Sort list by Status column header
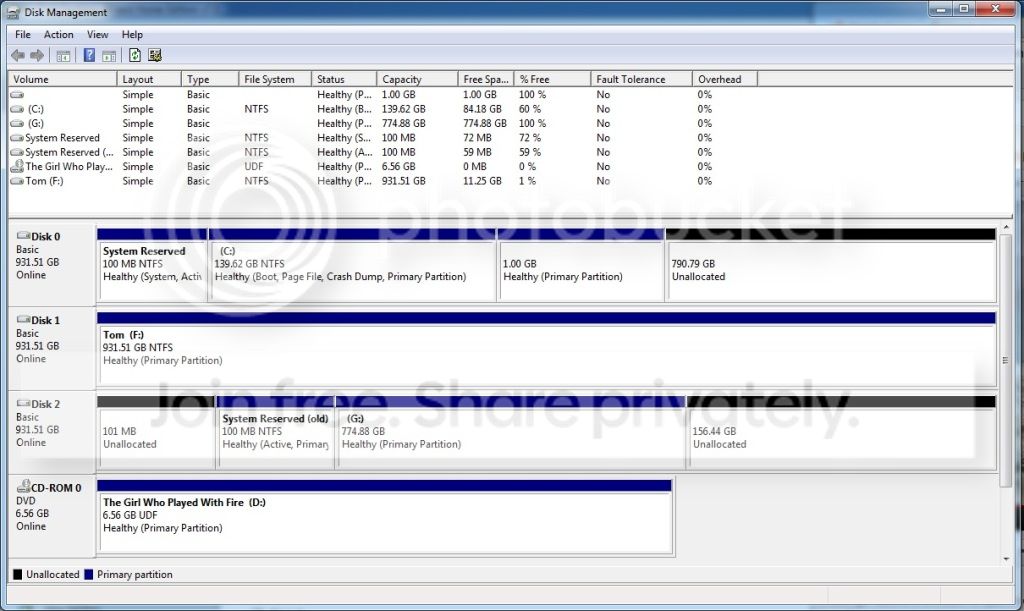This screenshot has width=1024, height=611. pyautogui.click(x=344, y=79)
